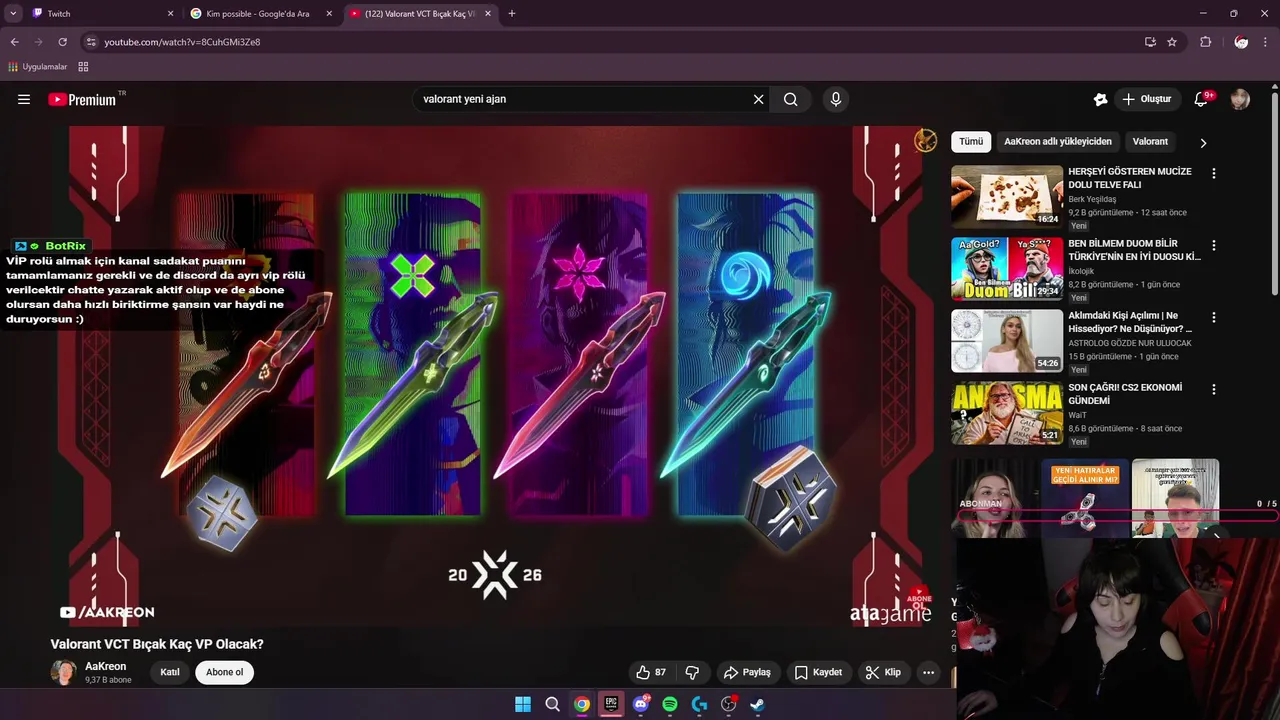The width and height of the screenshot is (1280, 720).
Task: Bookmark this page with the star
Action: 1172,42
